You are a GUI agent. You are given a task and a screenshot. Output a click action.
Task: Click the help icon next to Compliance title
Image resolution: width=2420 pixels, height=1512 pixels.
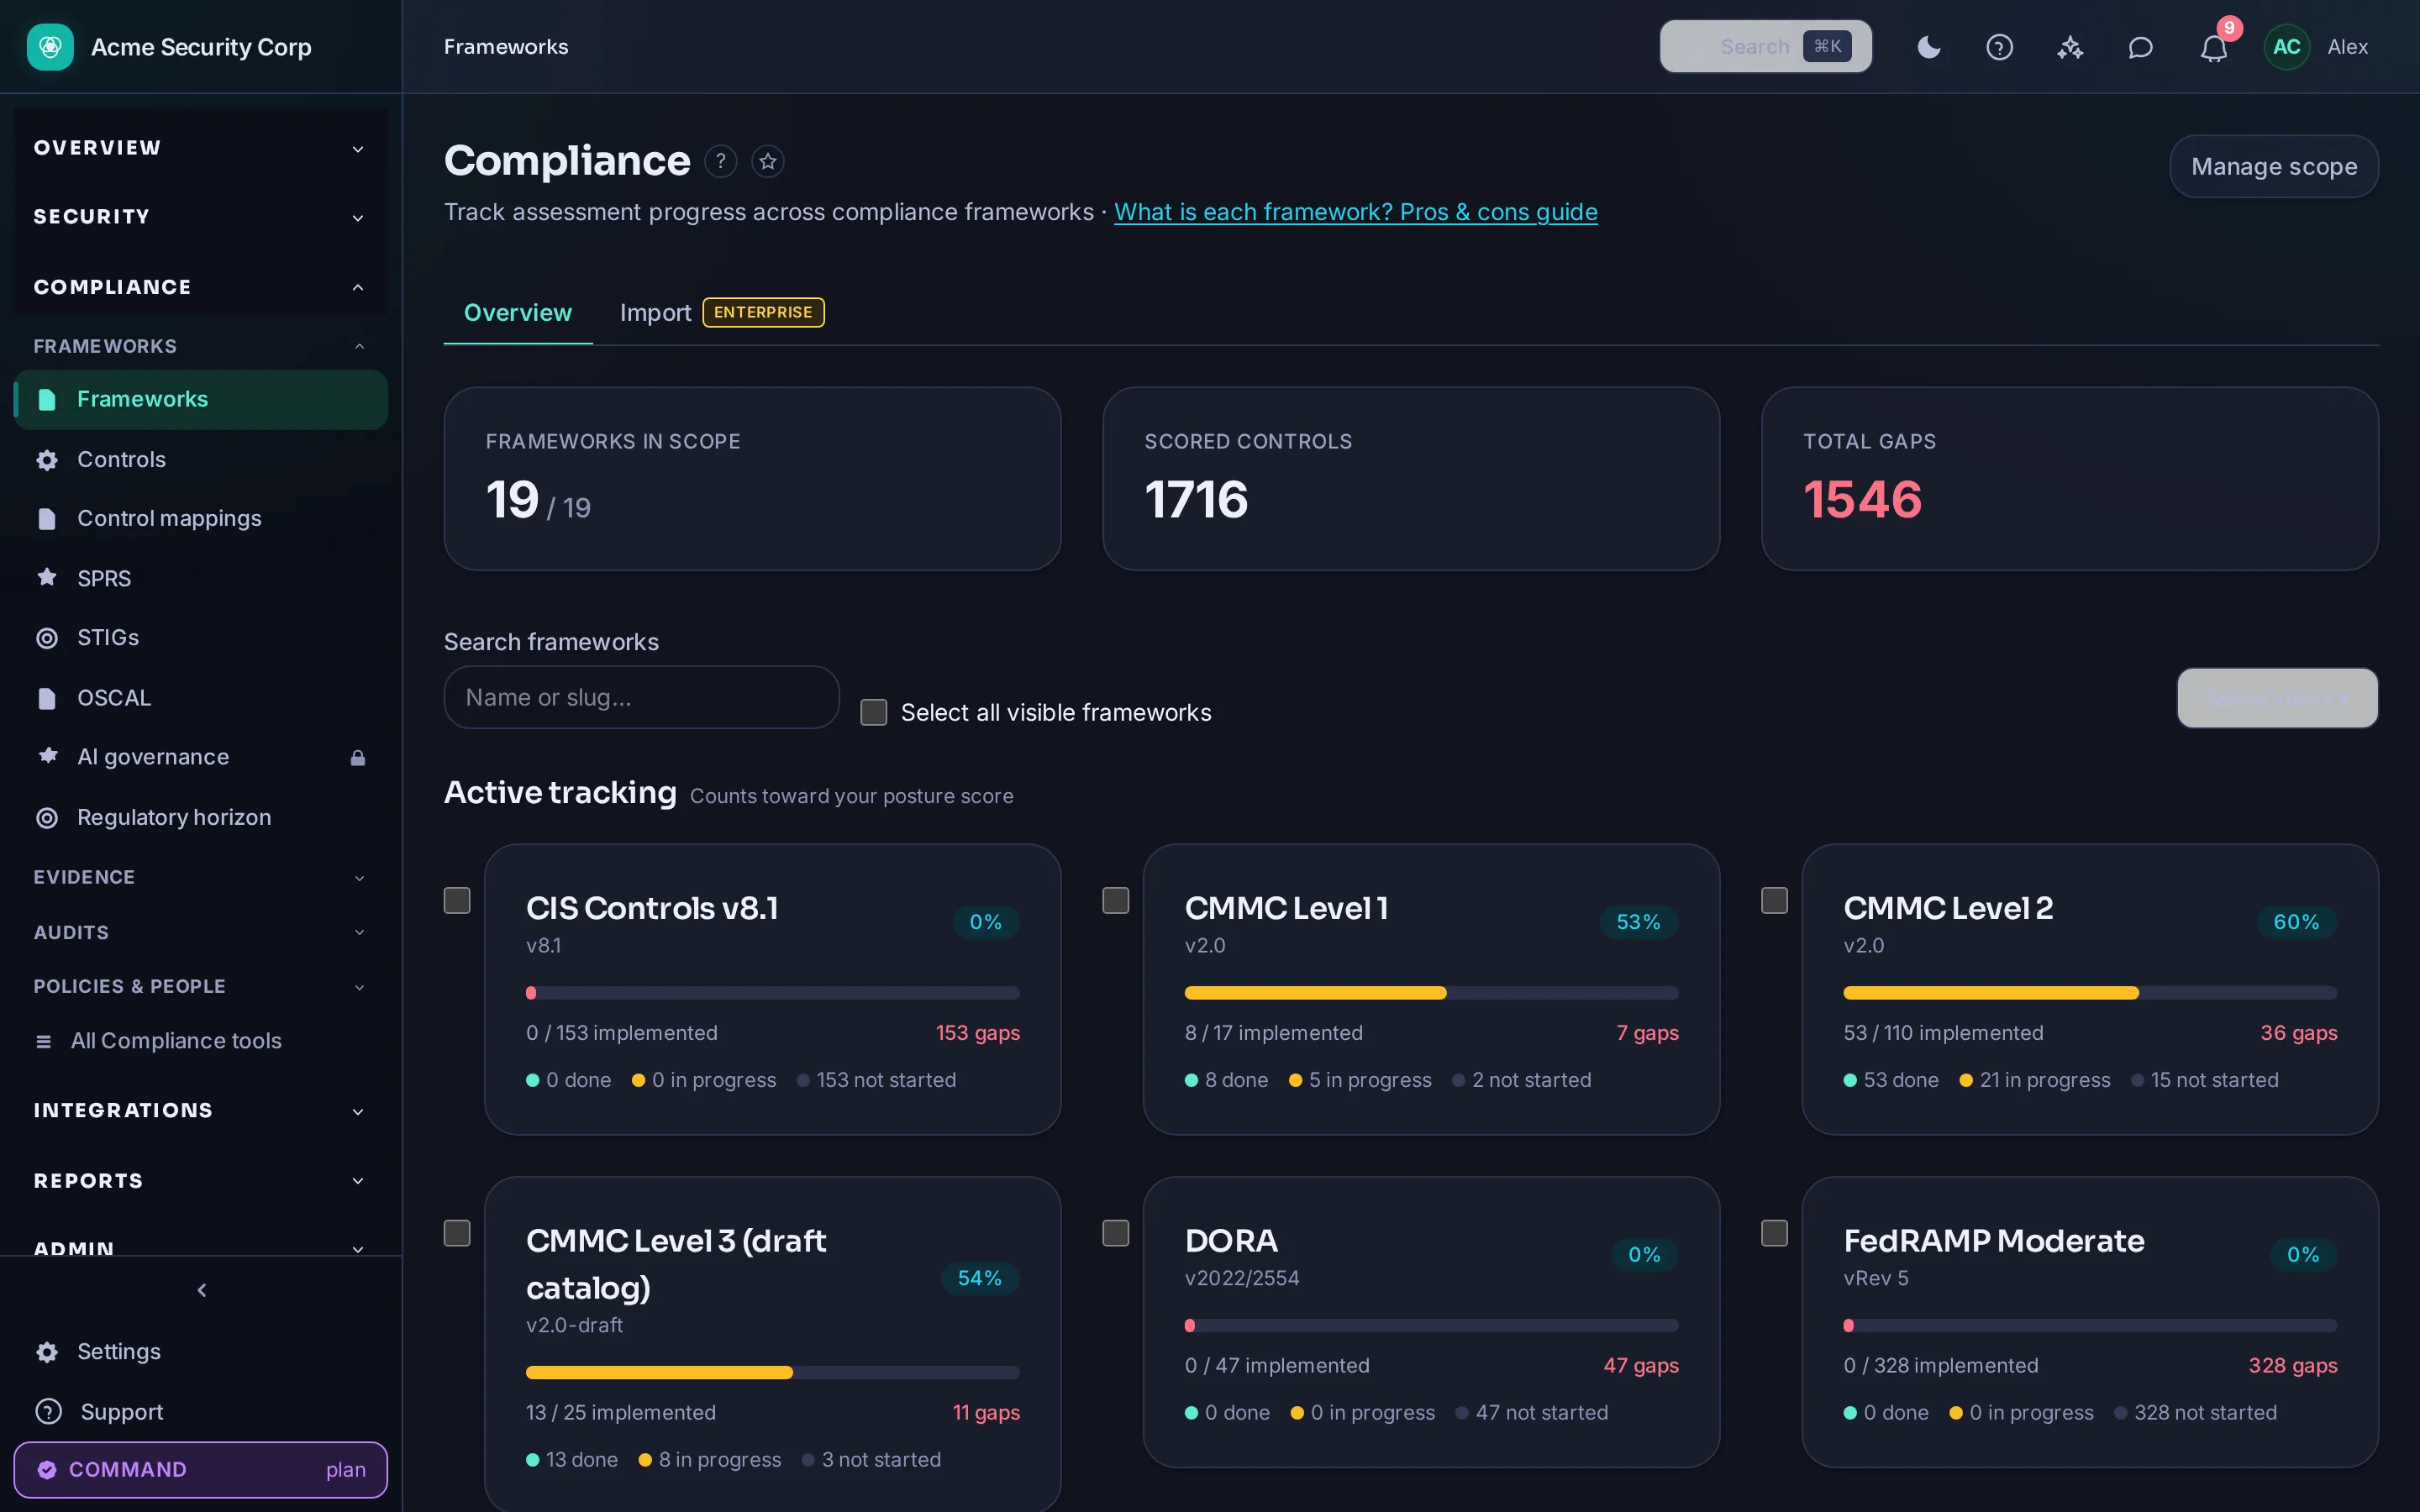[720, 161]
